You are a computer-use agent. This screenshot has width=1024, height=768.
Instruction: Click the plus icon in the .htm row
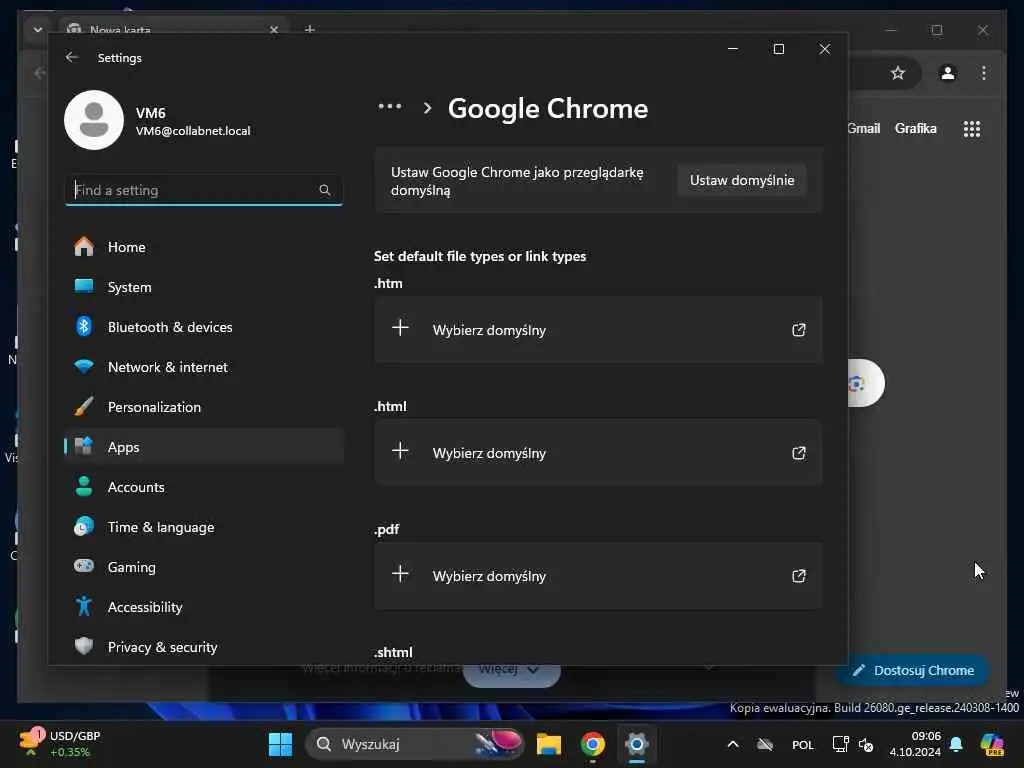click(x=400, y=328)
